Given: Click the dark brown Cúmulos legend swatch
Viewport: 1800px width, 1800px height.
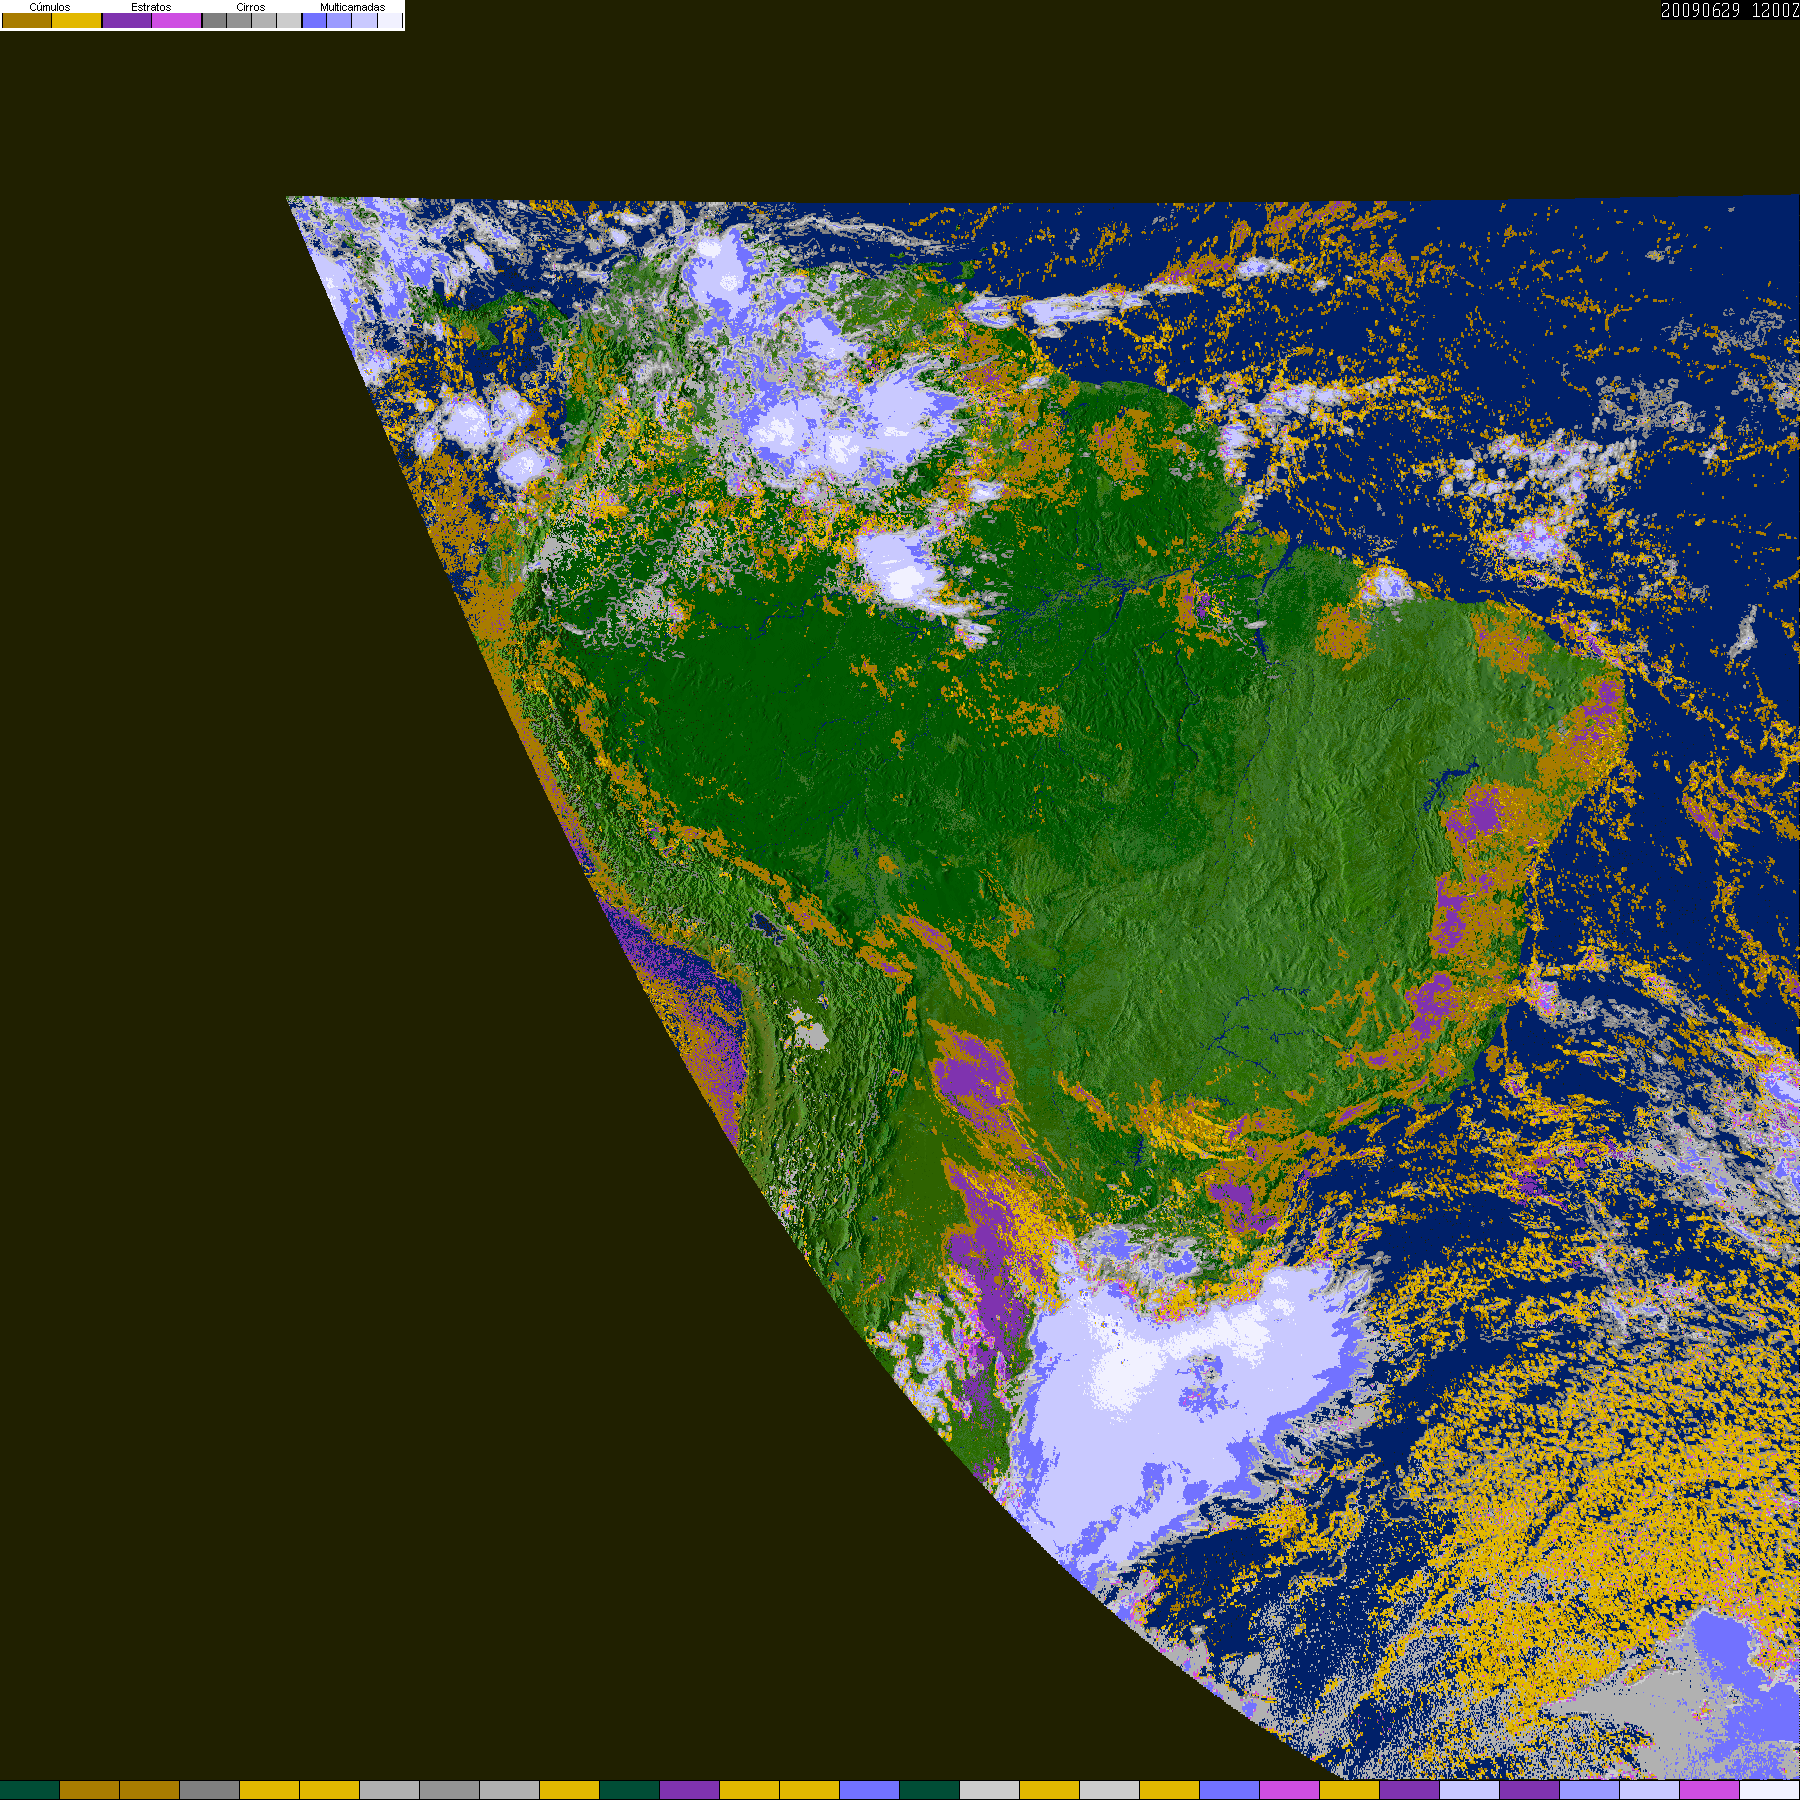Looking at the screenshot, I should point(27,20).
